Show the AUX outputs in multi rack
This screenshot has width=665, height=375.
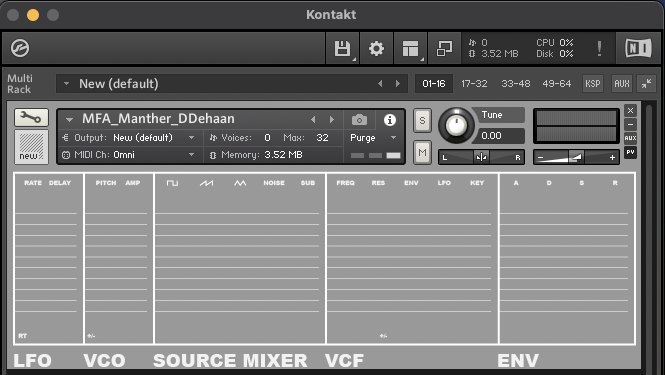[x=622, y=84]
